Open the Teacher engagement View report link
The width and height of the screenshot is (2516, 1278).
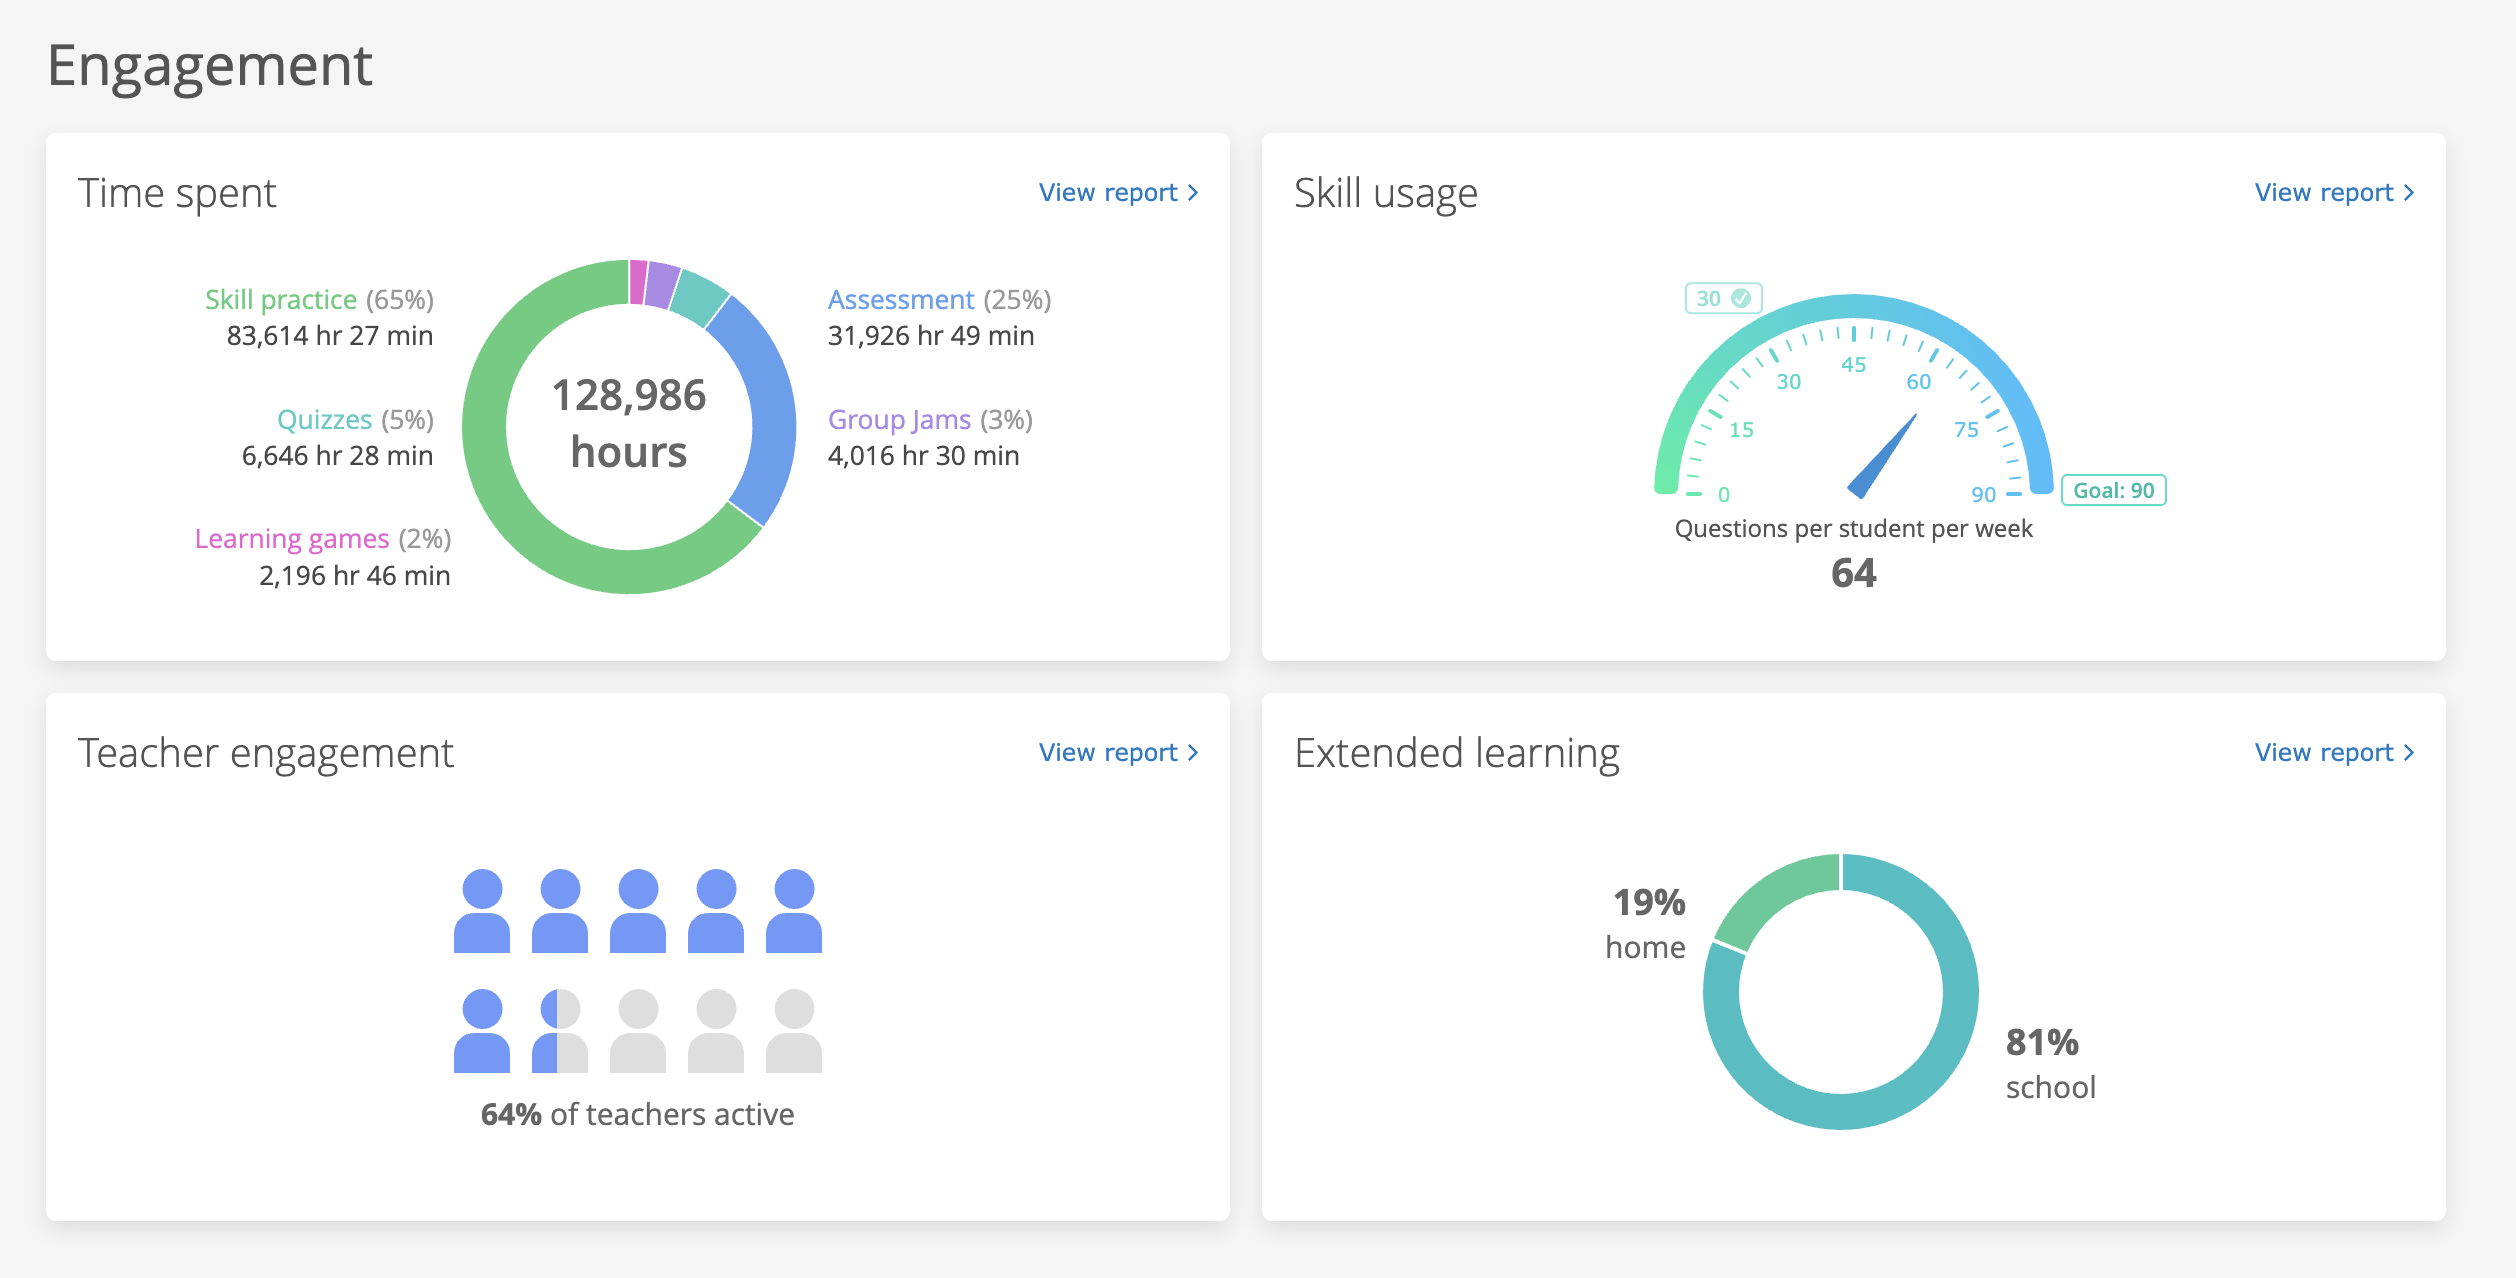tap(1108, 752)
